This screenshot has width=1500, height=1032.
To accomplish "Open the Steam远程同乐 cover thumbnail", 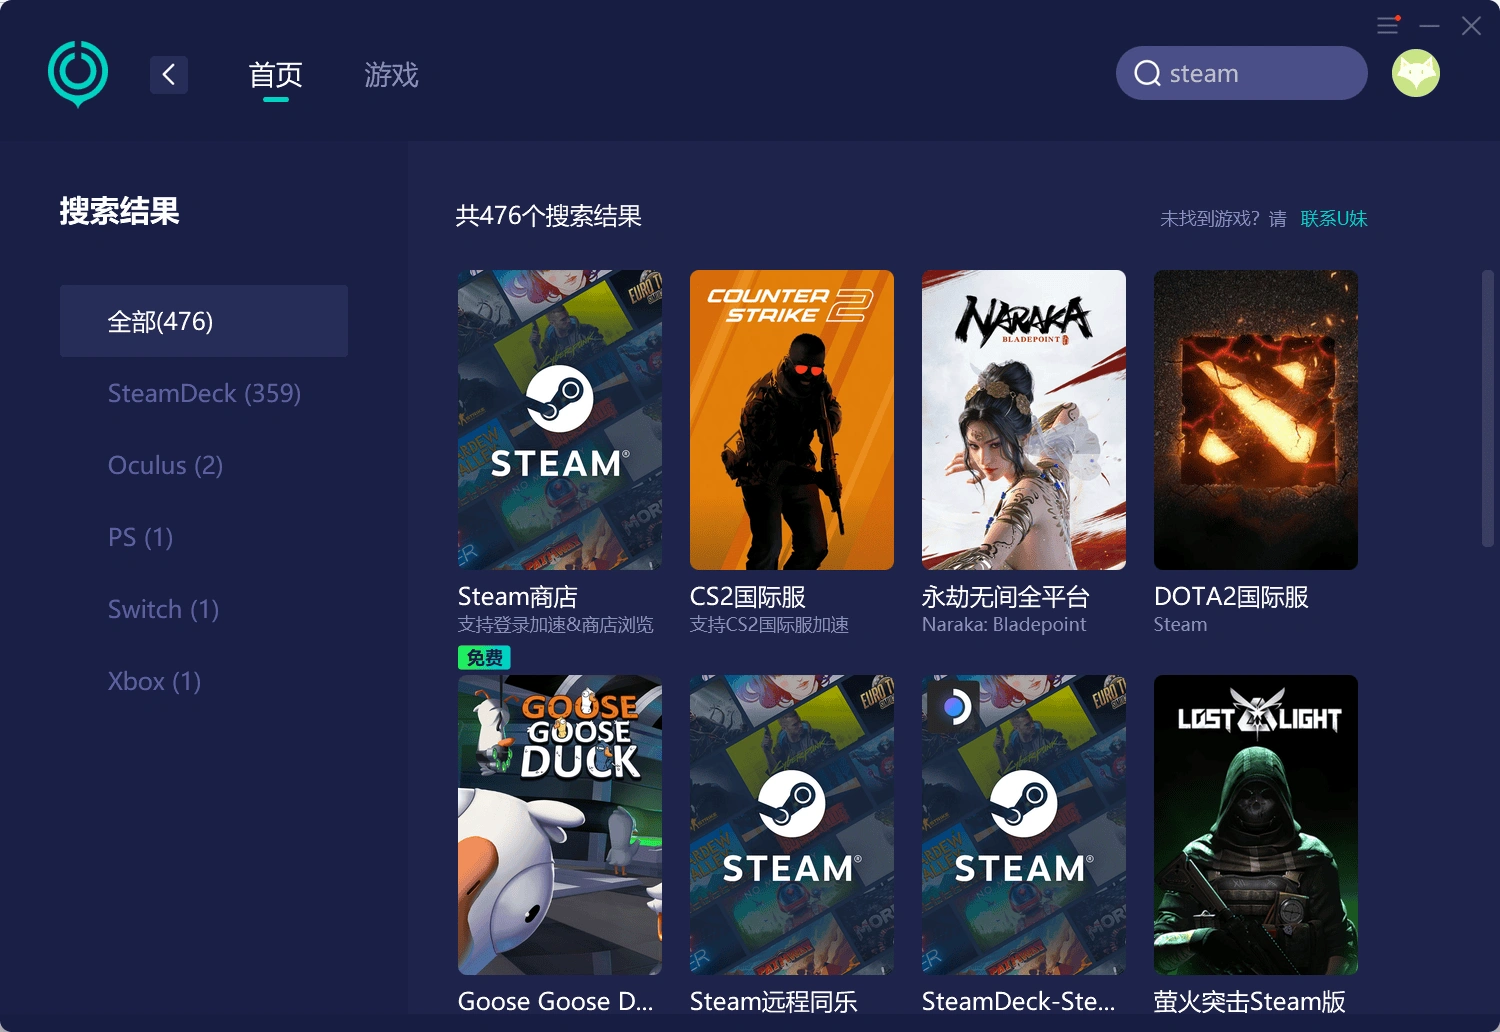I will tap(792, 825).
